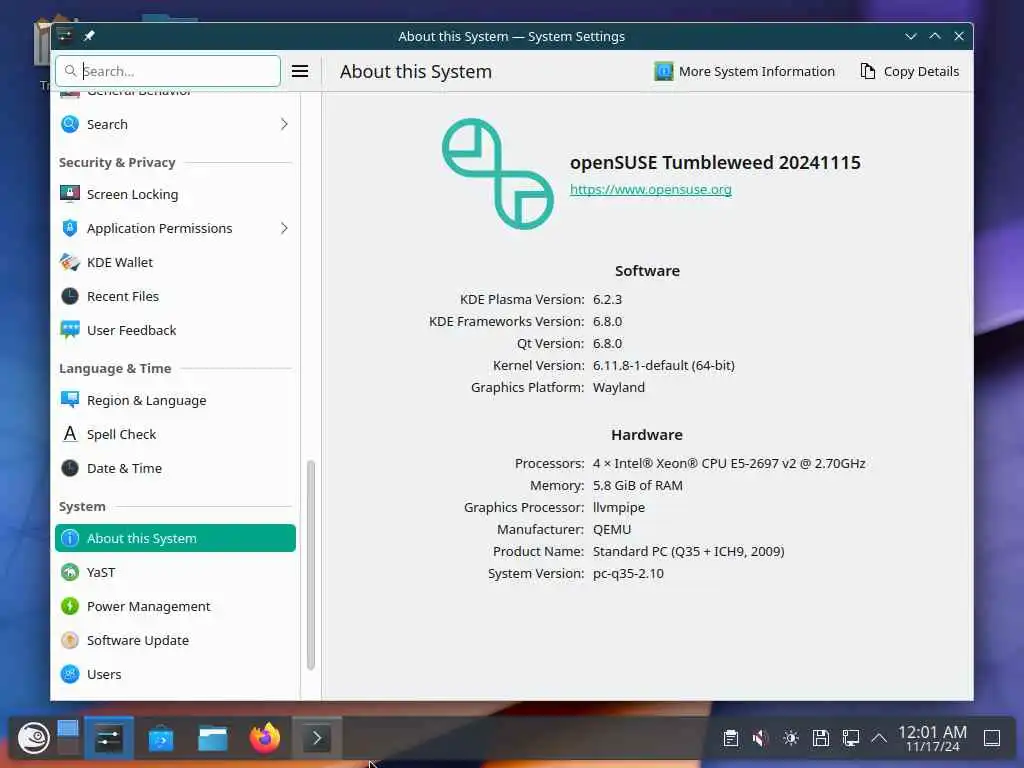Click the YaST icon in sidebar
Image resolution: width=1024 pixels, height=768 pixels.
[x=70, y=572]
